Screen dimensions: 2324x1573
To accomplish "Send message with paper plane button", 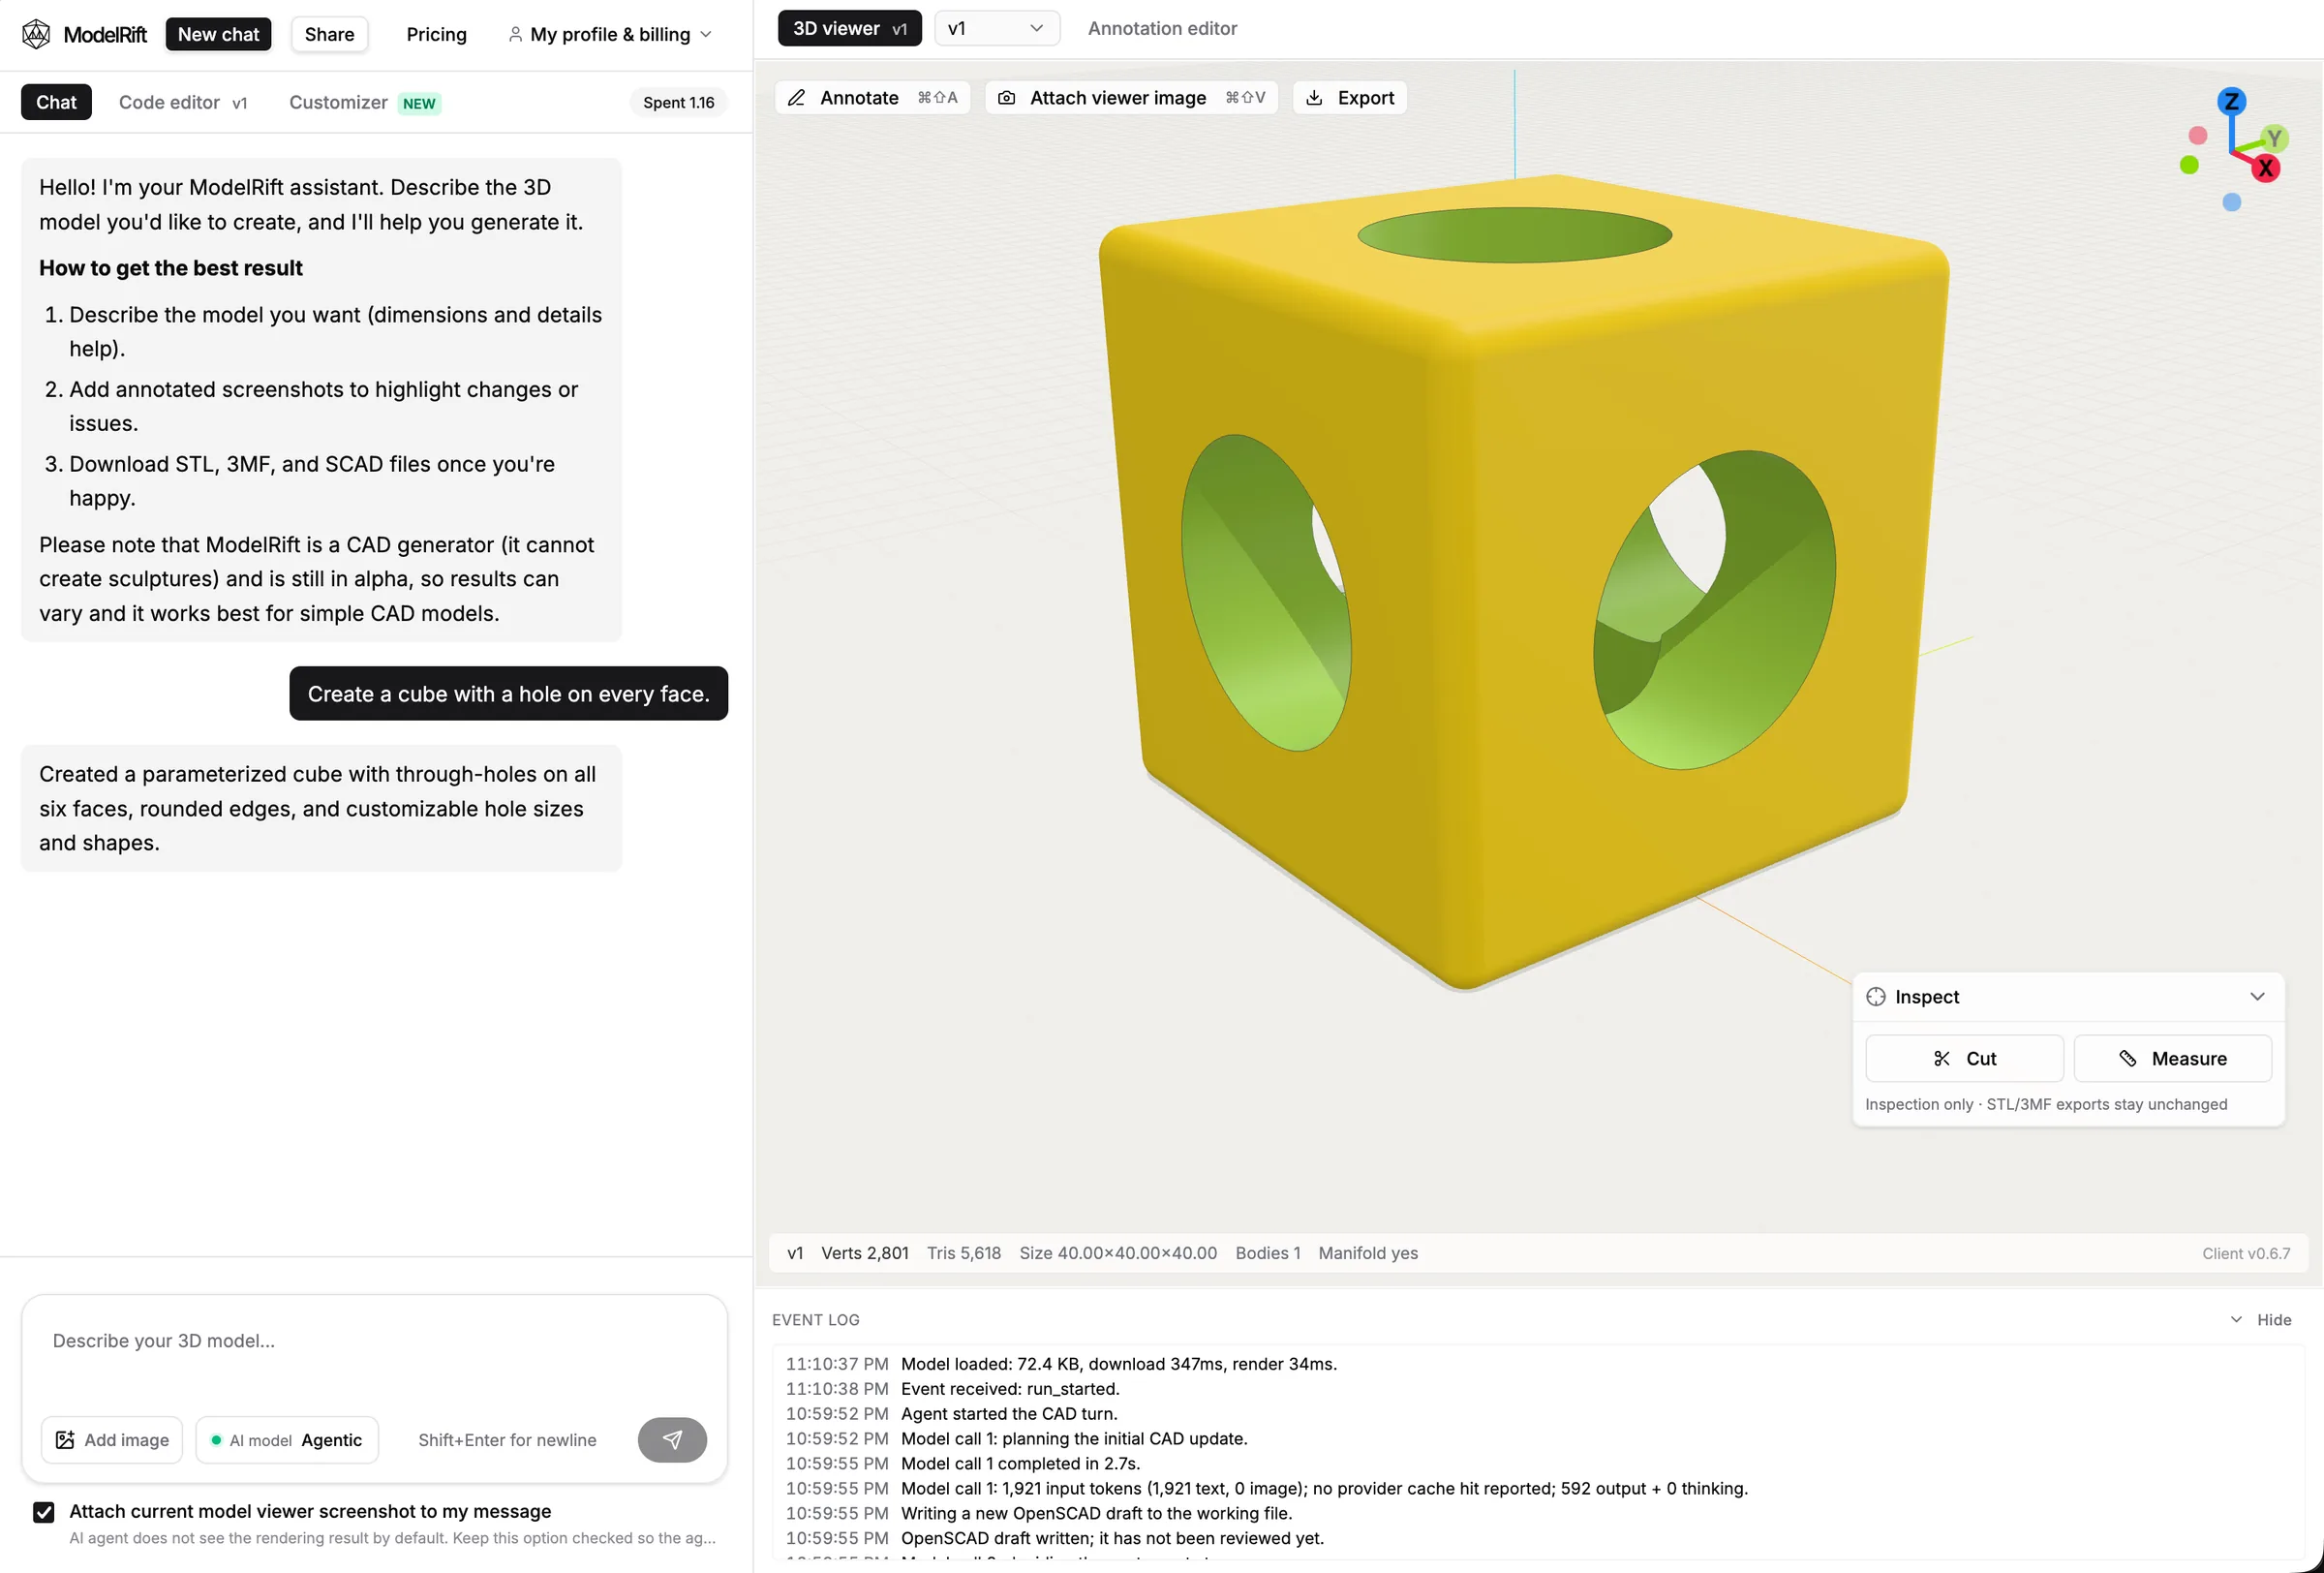I will (672, 1439).
